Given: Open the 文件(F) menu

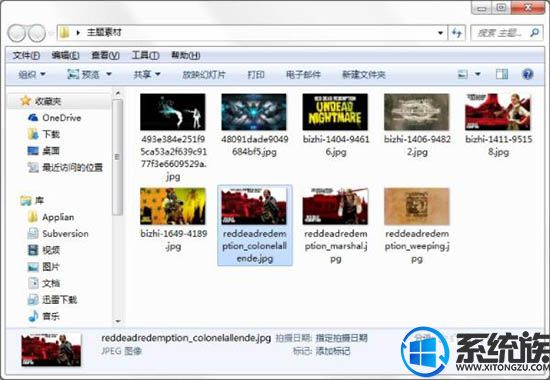Looking at the screenshot, I should (26, 55).
